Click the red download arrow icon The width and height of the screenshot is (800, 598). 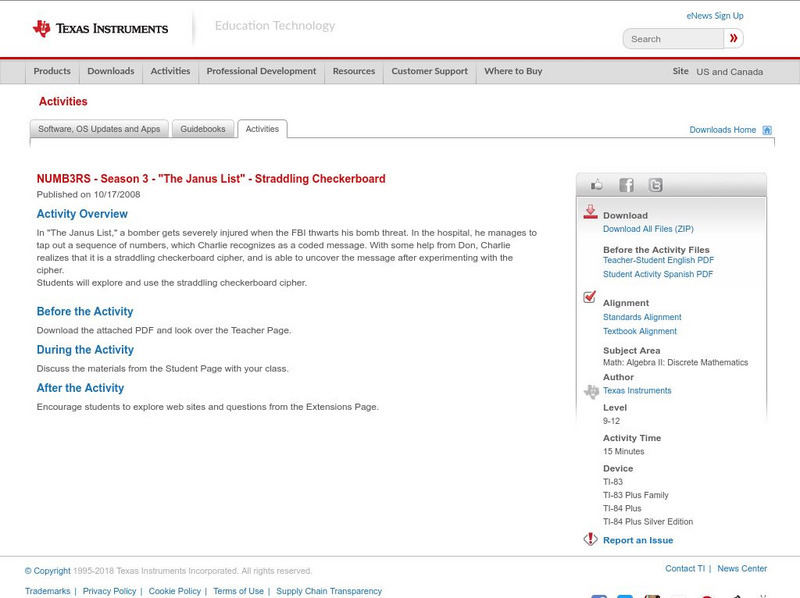tap(590, 212)
